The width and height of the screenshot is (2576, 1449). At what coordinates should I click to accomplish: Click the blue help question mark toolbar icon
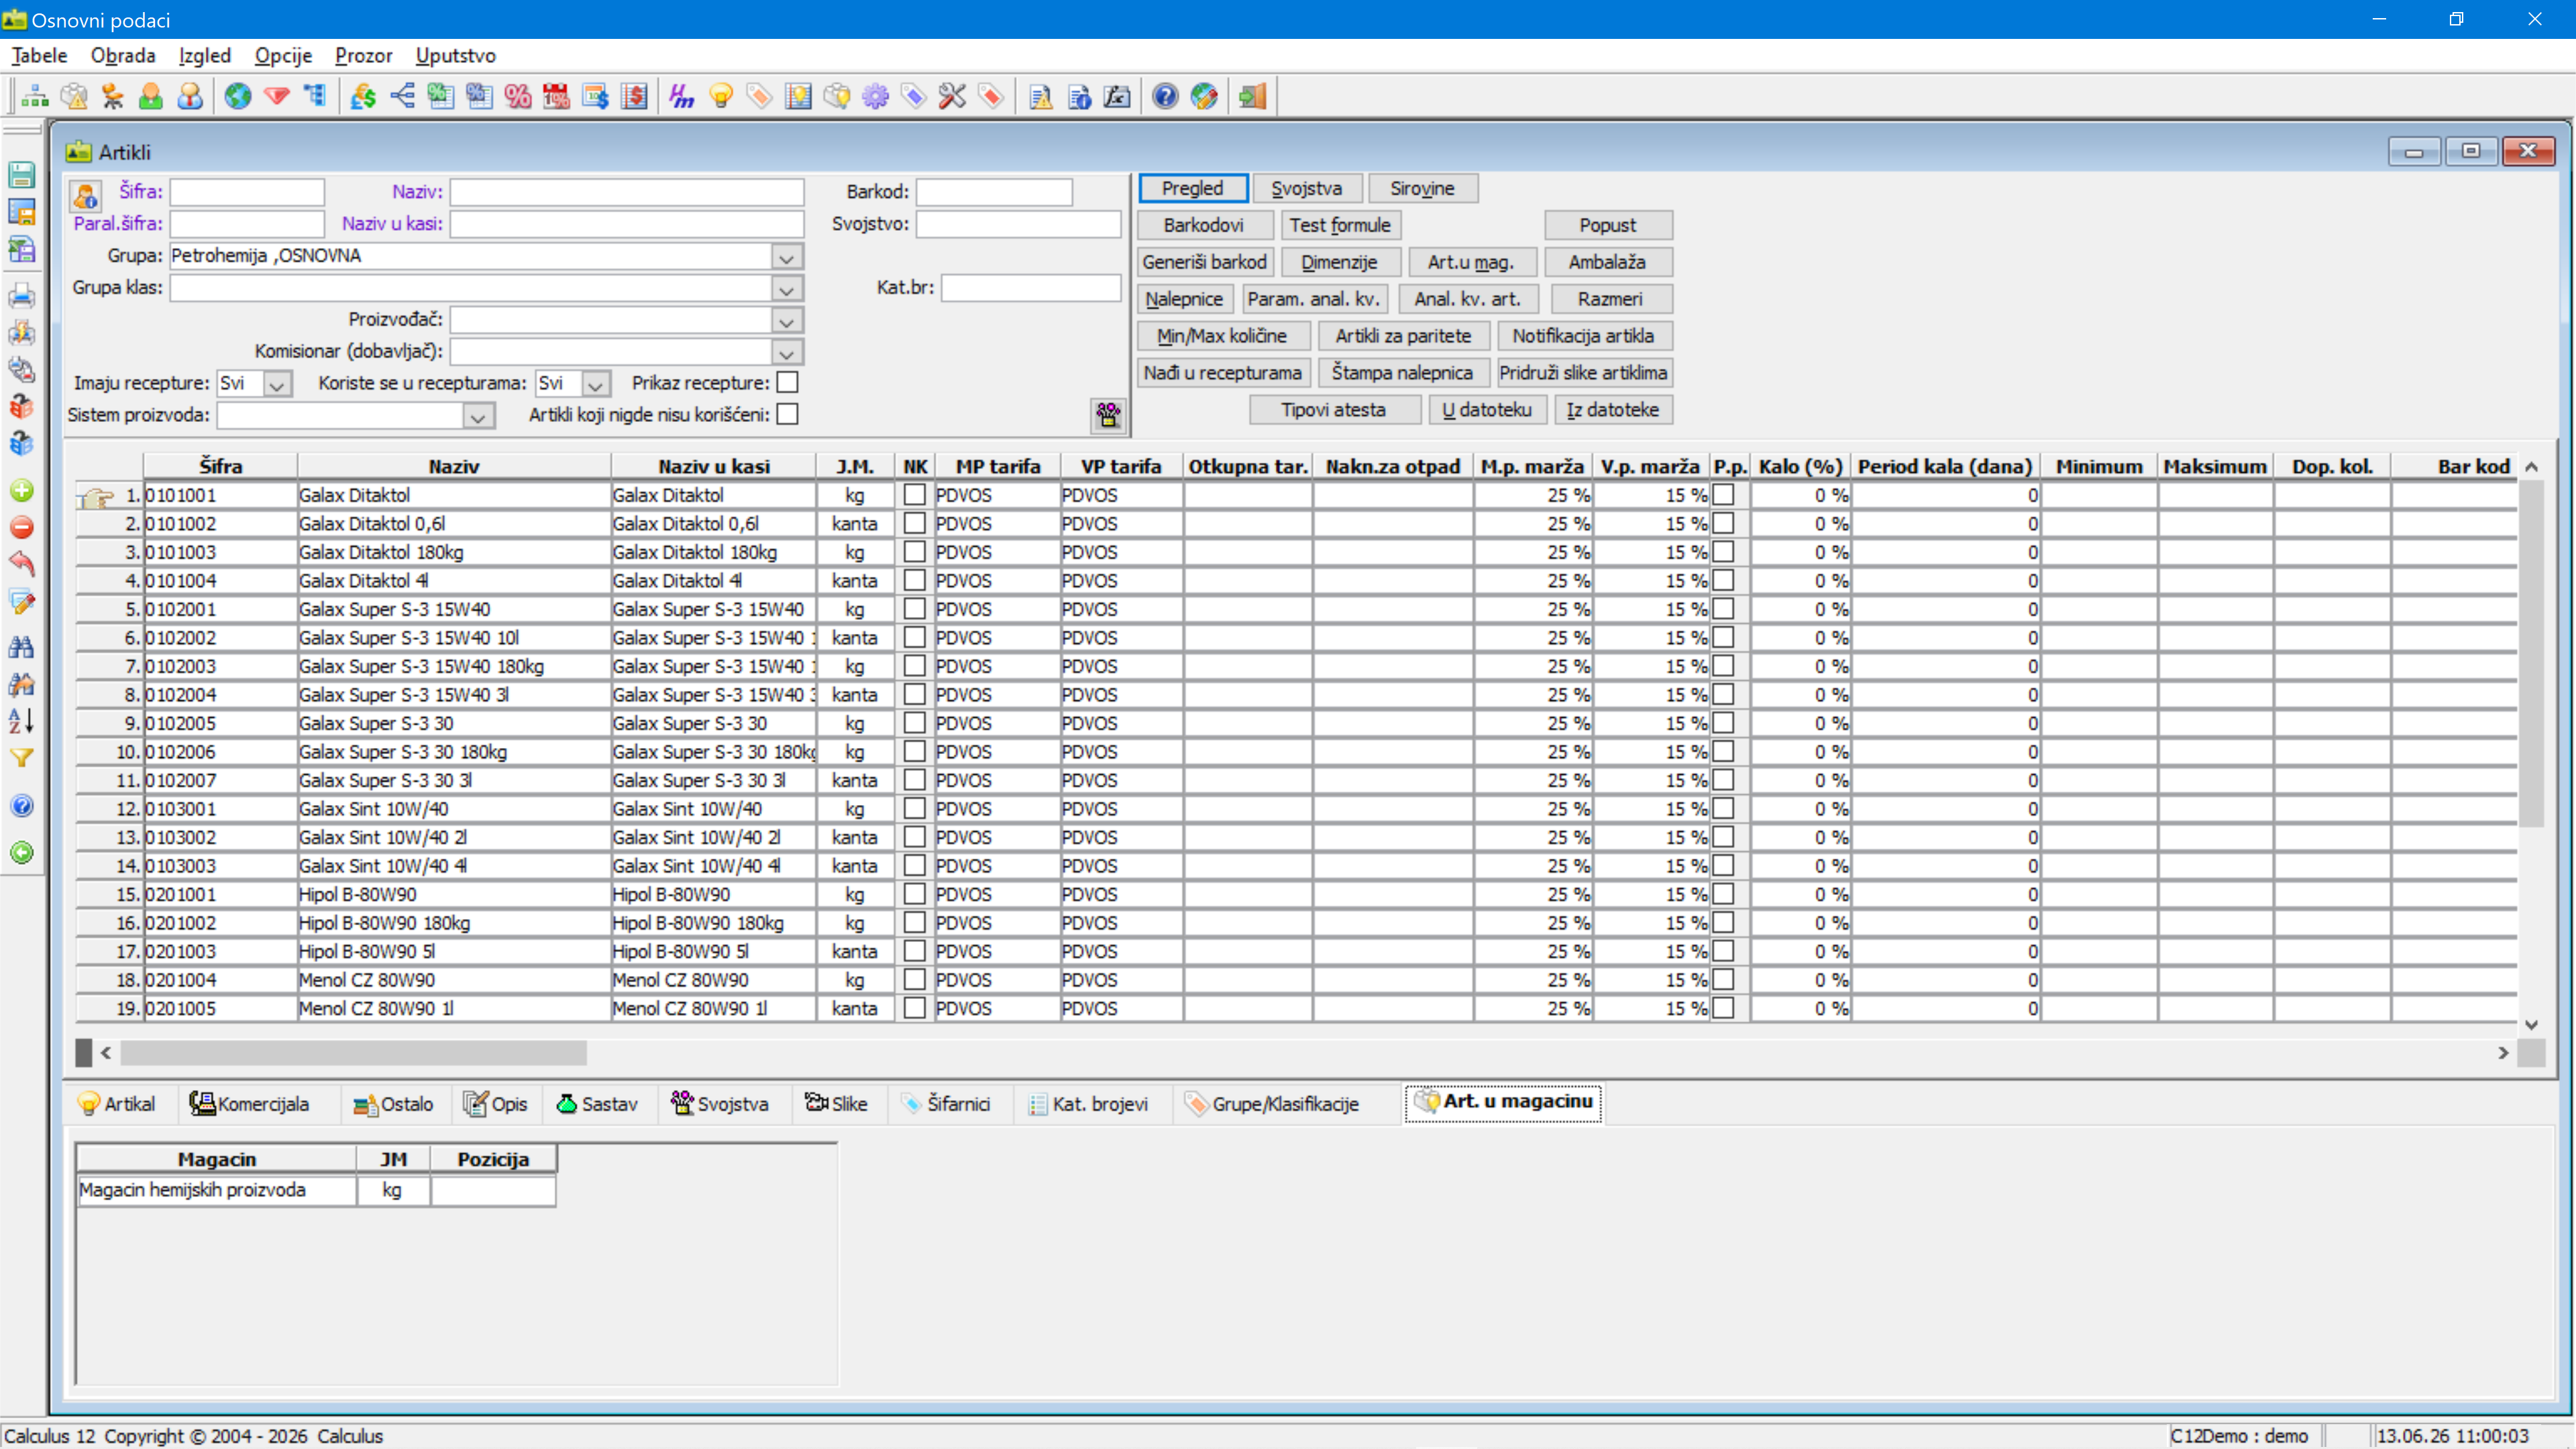coord(1165,96)
